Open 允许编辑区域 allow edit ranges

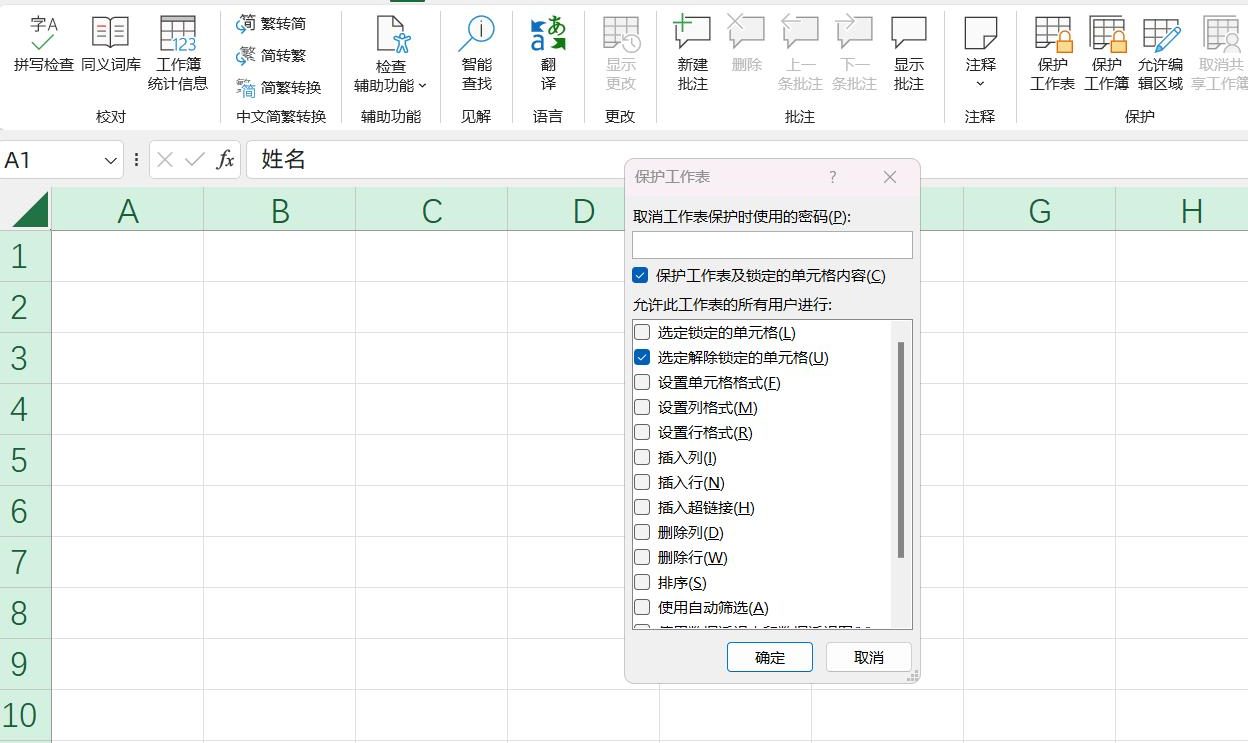coord(1160,53)
